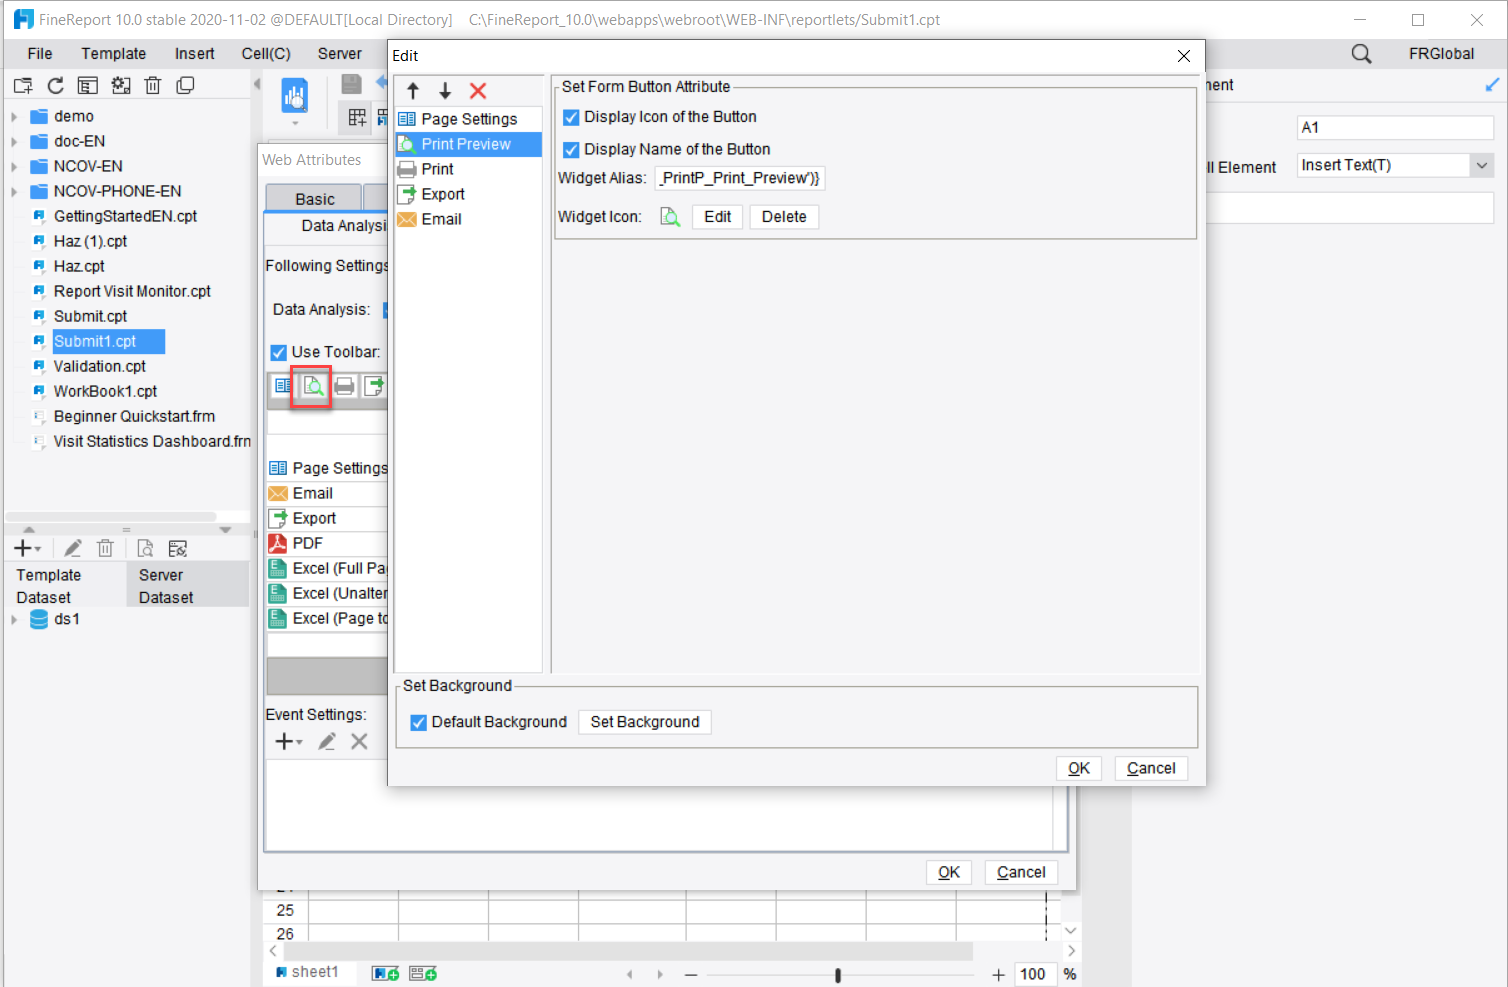
Task: Click Print Preview icon in Use Toolbar row
Action: [313, 386]
